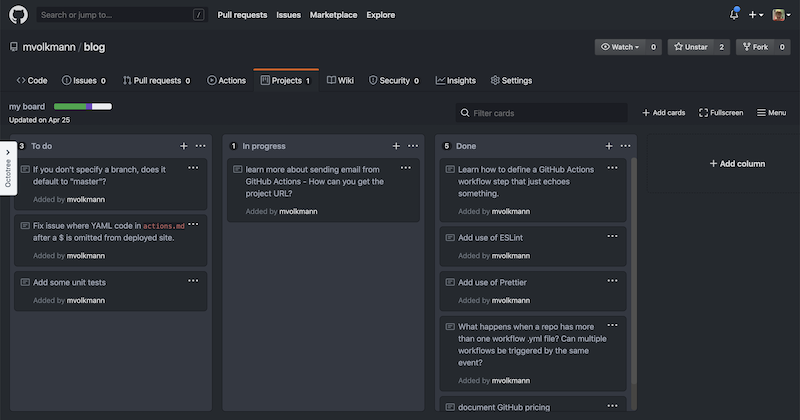The width and height of the screenshot is (800, 420).
Task: Click the Add cards button
Action: coord(663,113)
